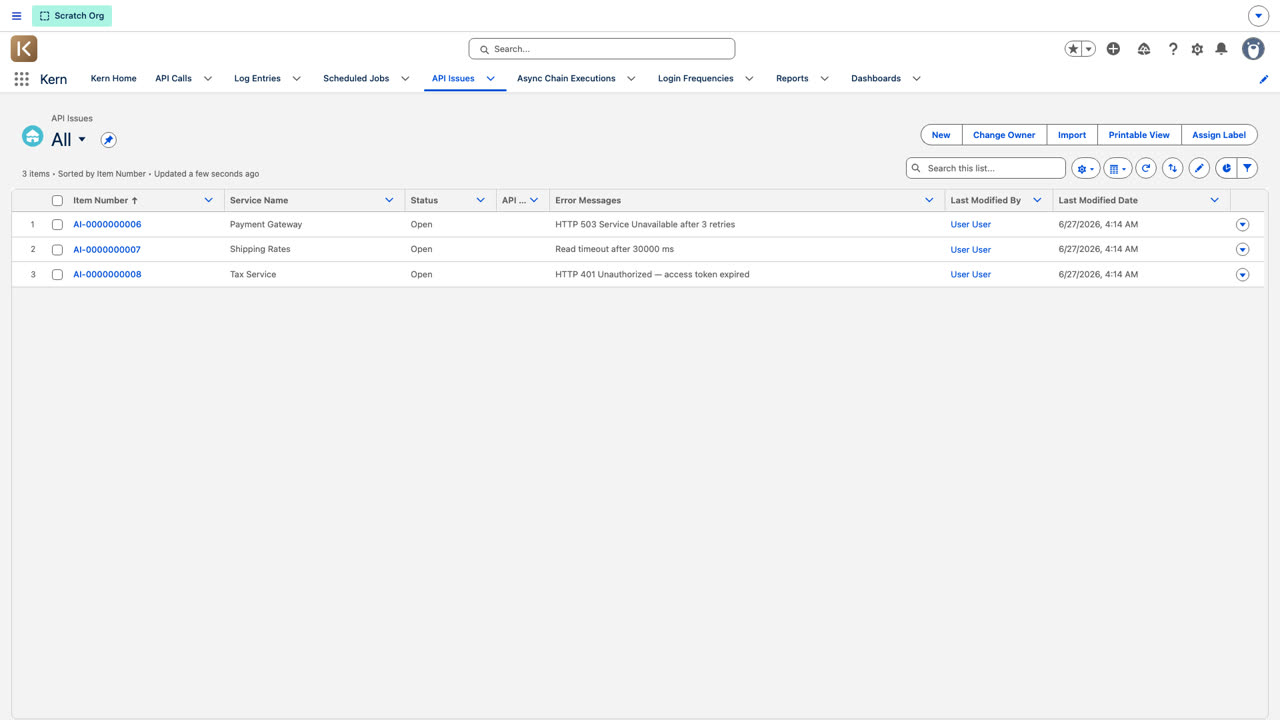
Task: Click the API Issues object icon
Action: pos(33,136)
